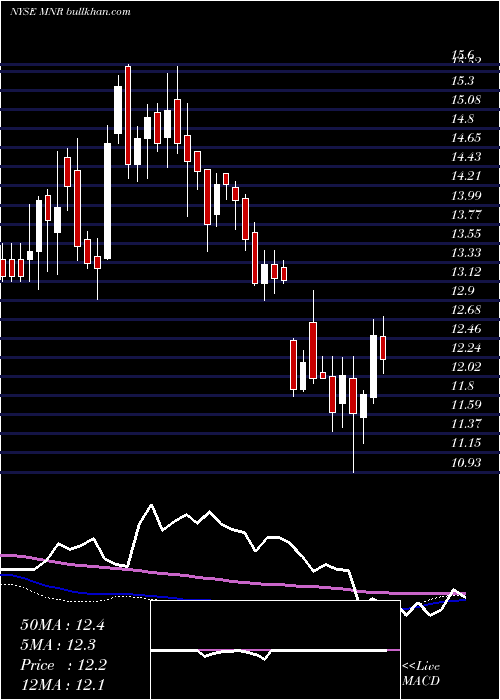
Task: Click the 12.02 price axis label
Action: [x=466, y=367]
